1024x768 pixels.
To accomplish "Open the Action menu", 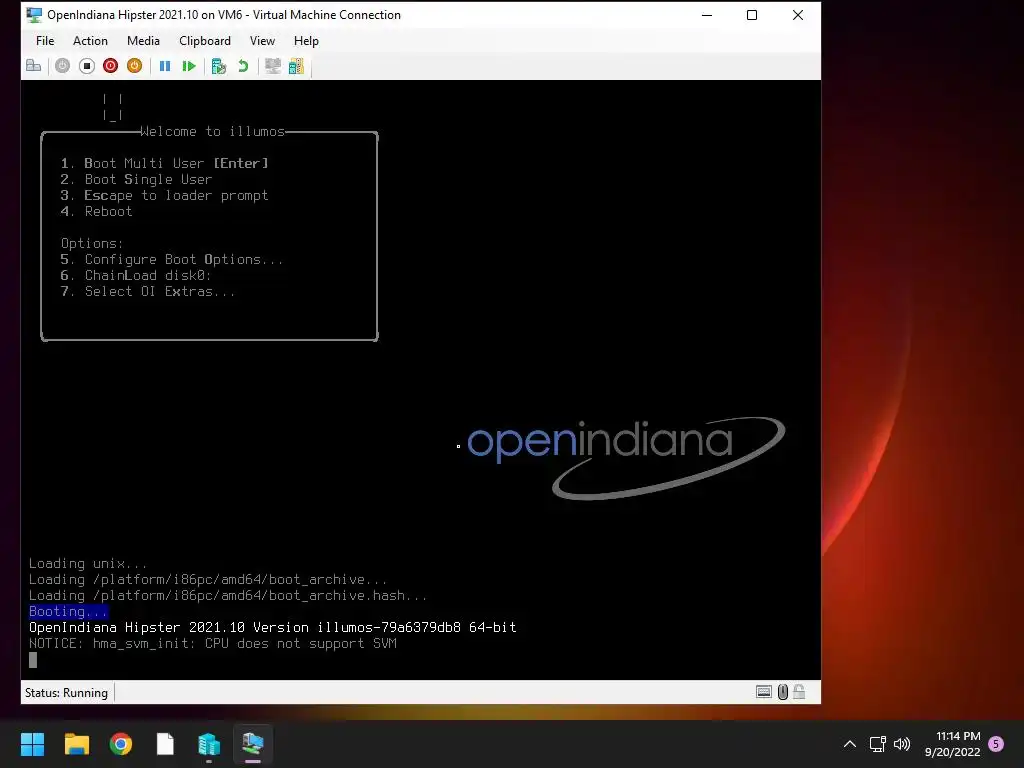I will click(x=90, y=40).
